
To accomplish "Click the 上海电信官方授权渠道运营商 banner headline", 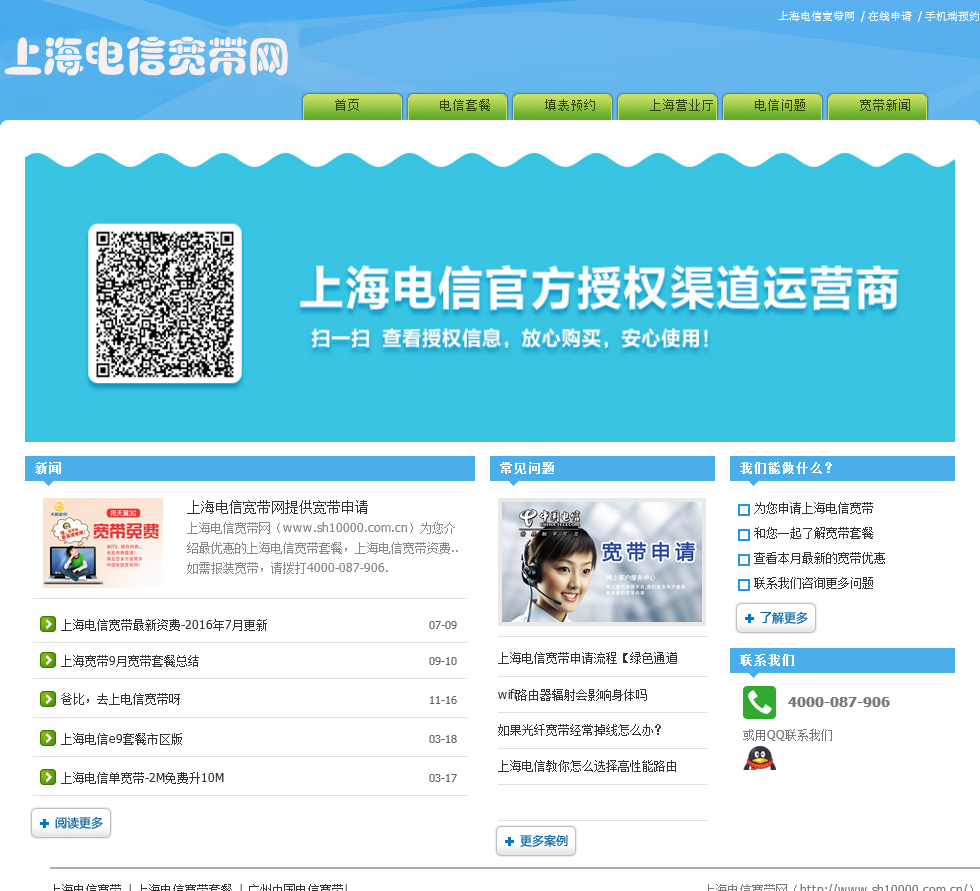I will point(599,288).
